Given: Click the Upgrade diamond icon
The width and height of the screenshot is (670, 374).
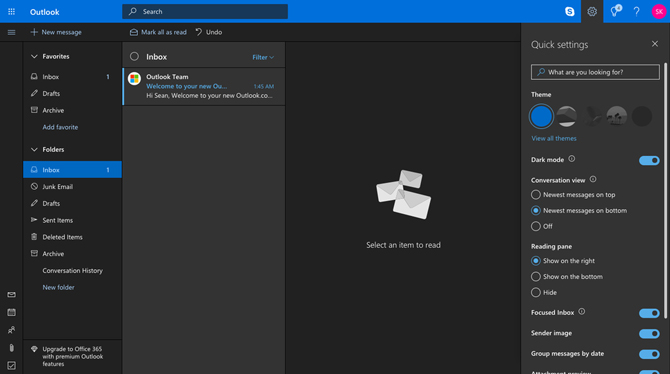Looking at the screenshot, I should pyautogui.click(x=34, y=349).
